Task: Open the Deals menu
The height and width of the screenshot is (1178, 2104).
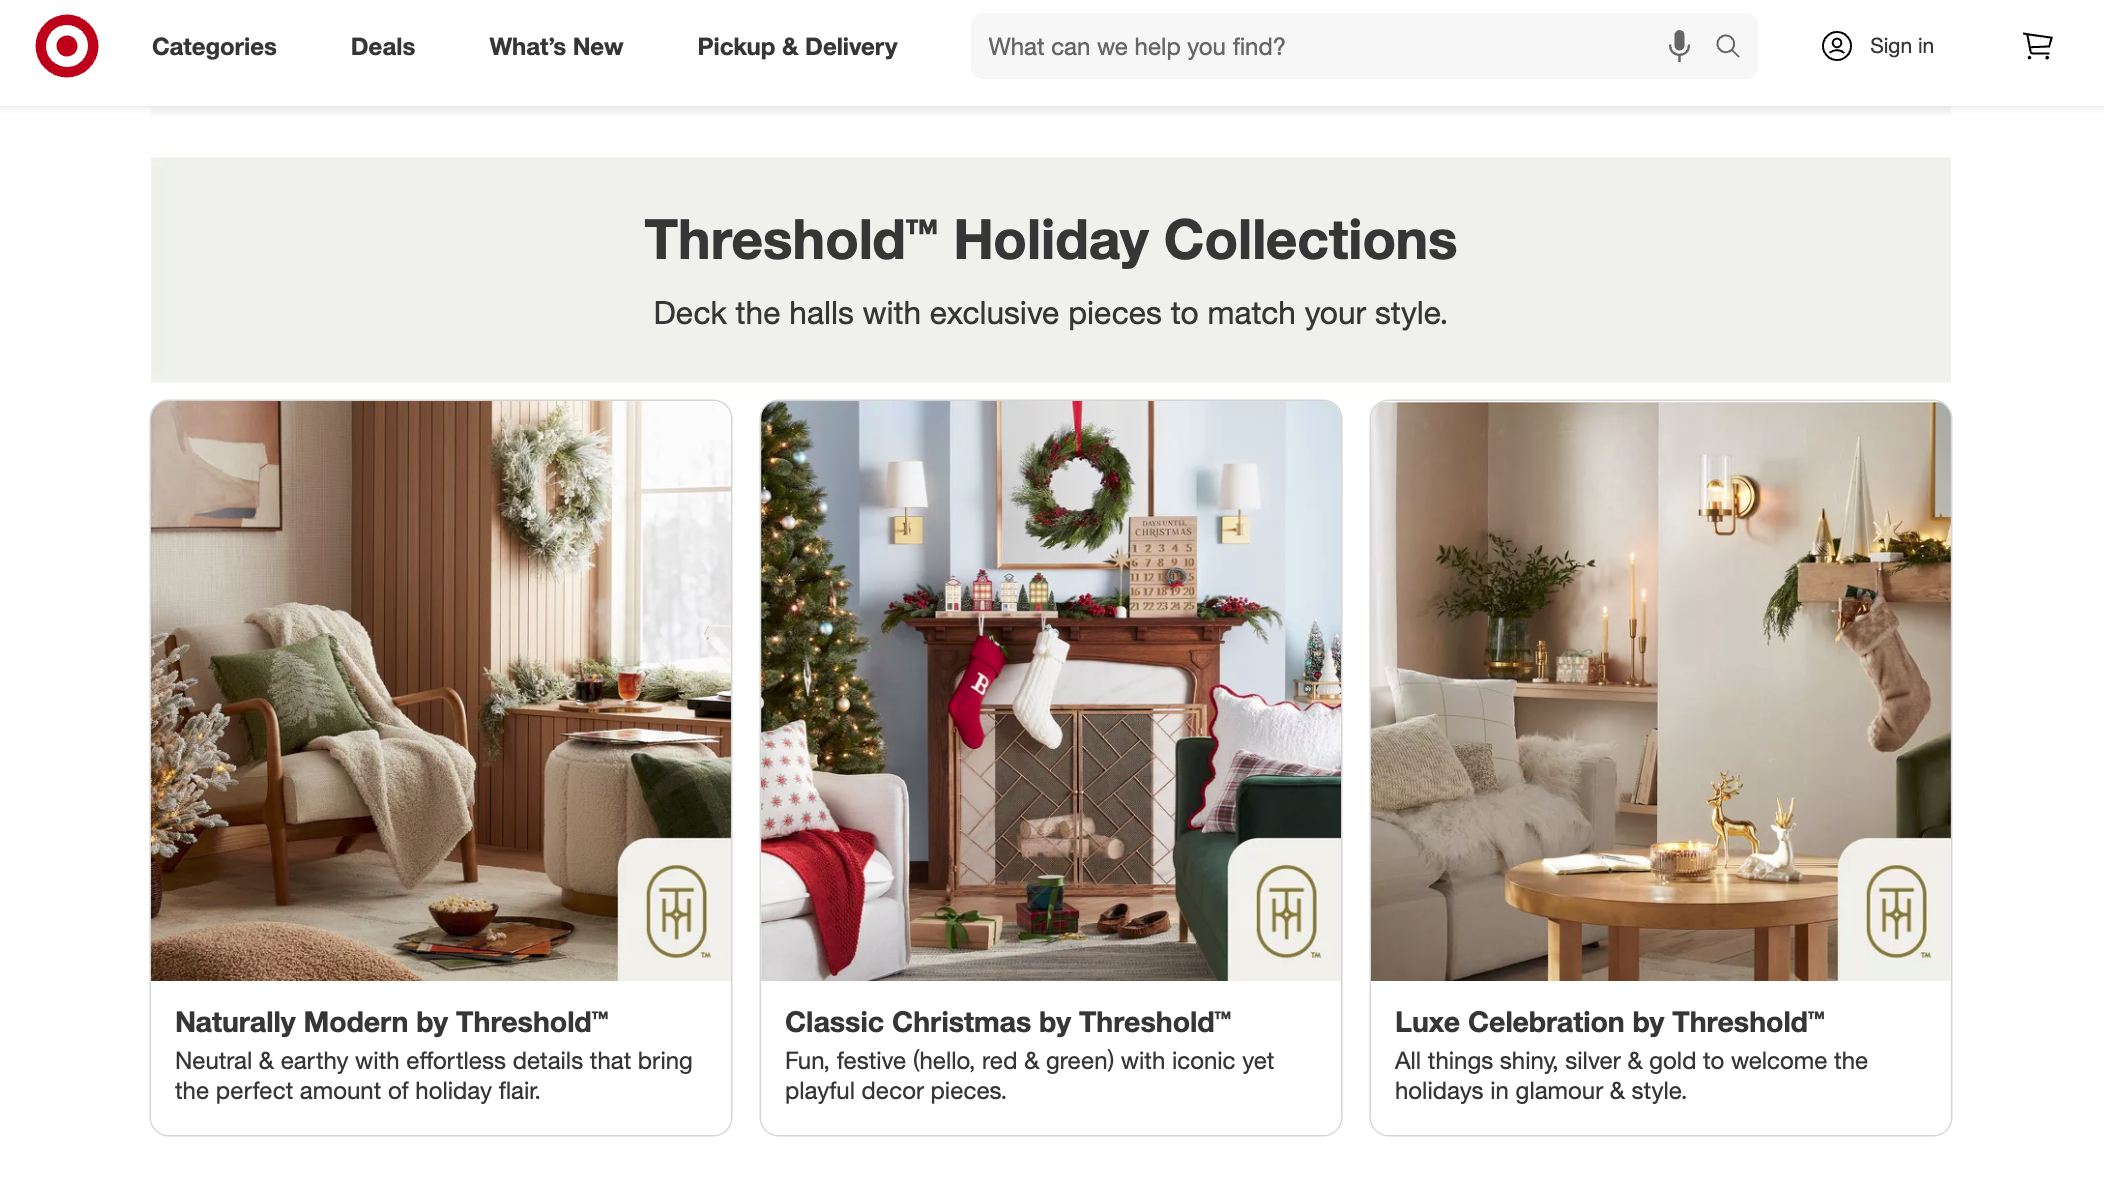Action: (382, 47)
